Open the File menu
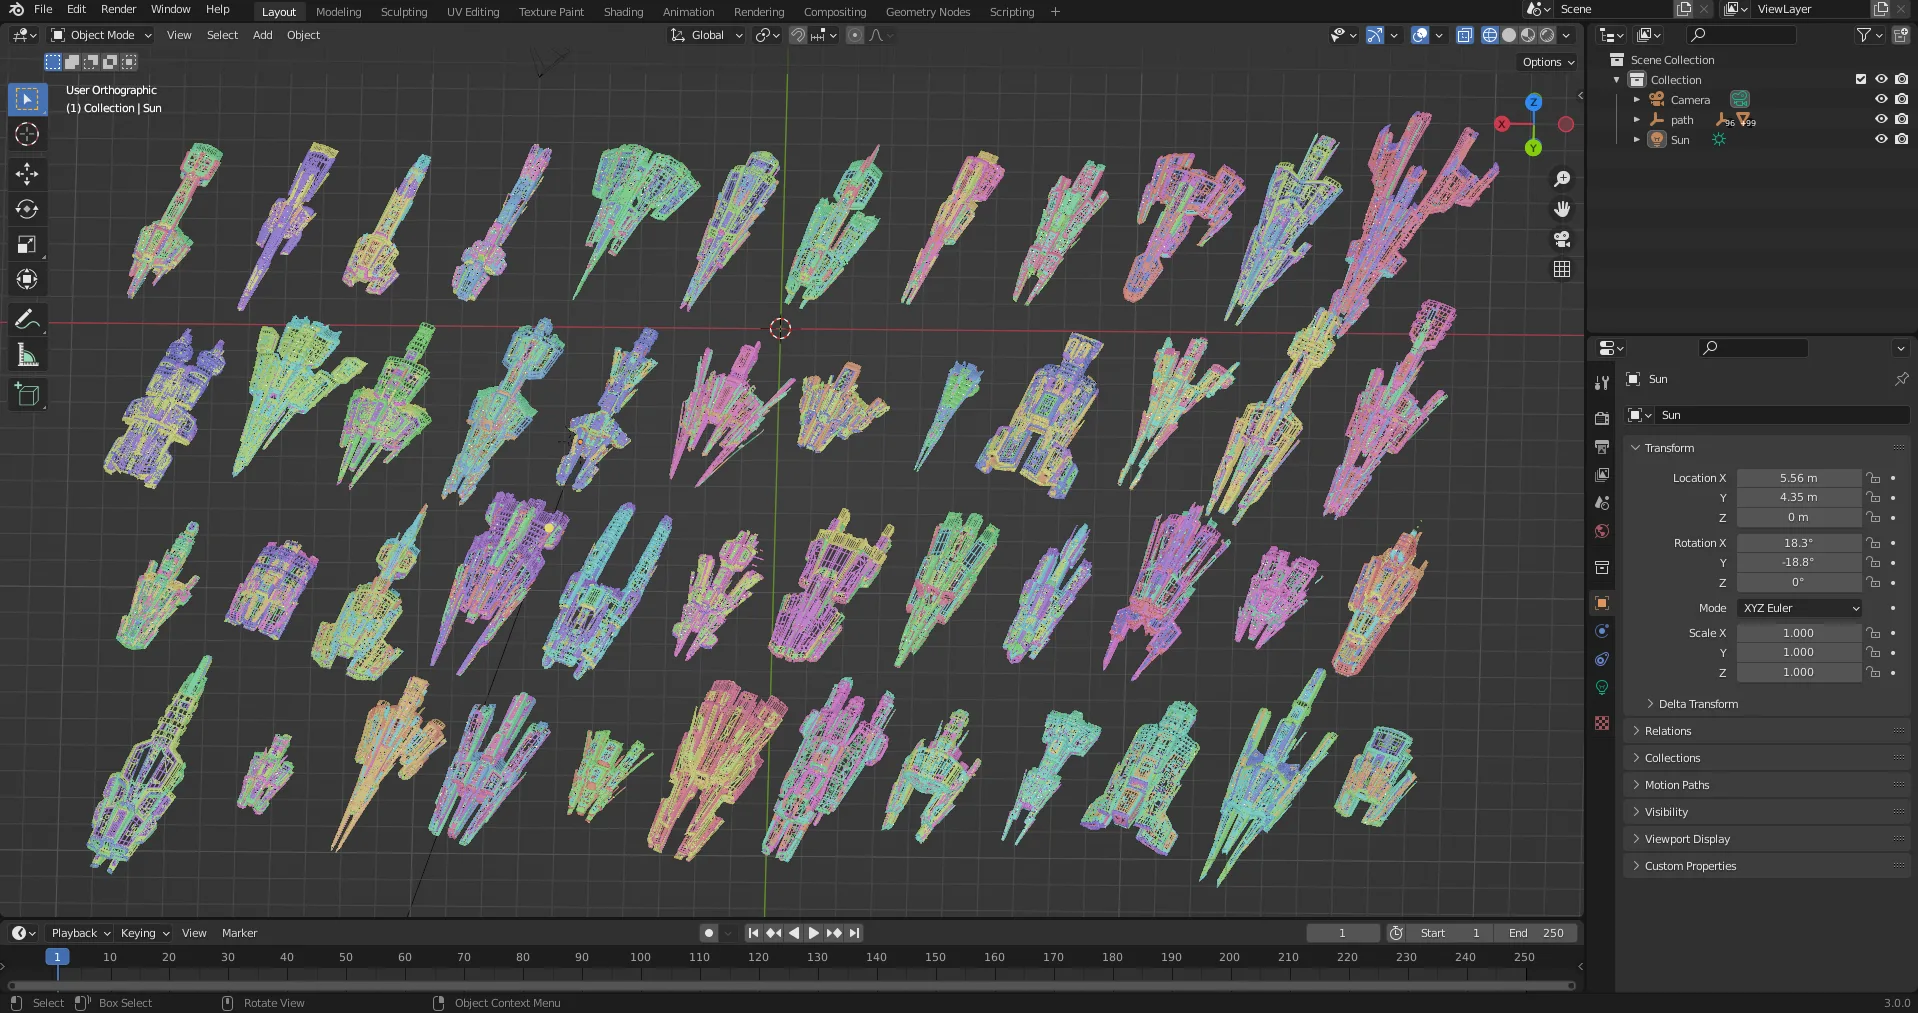1918x1013 pixels. (43, 9)
